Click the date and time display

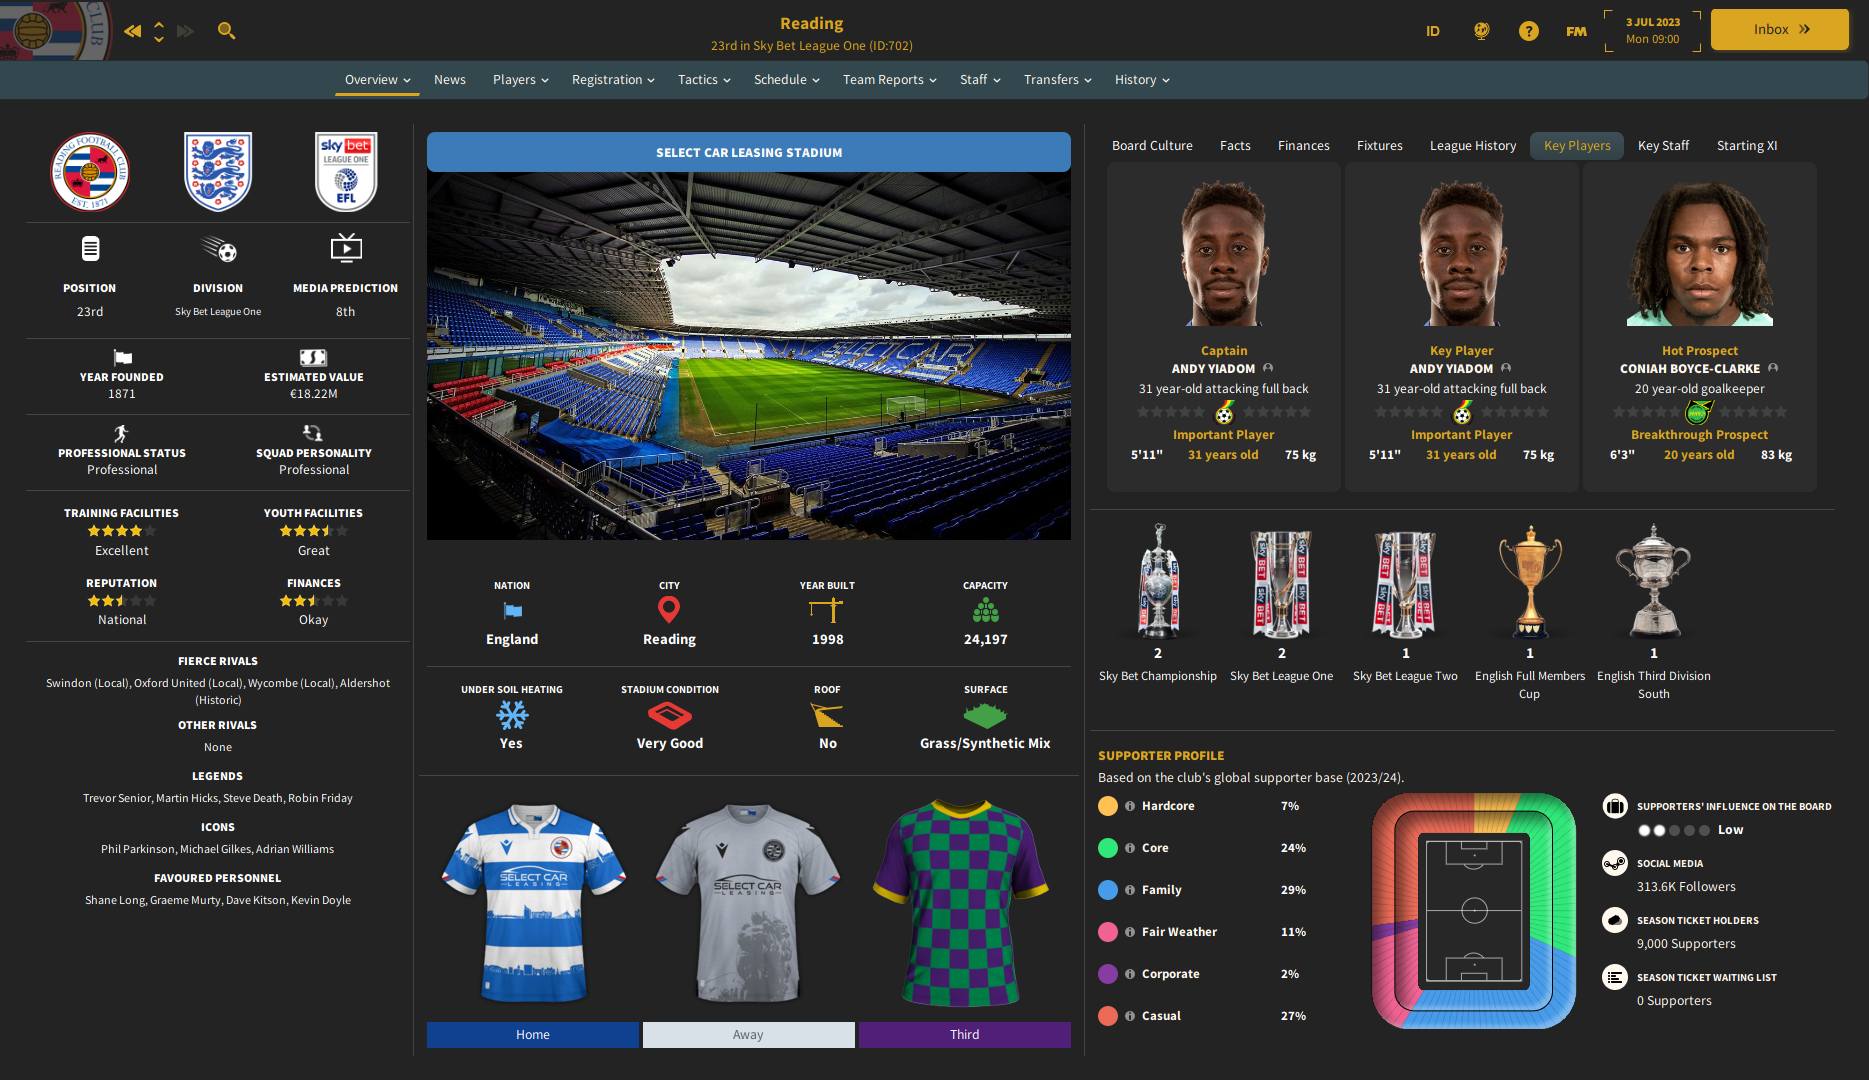pos(1653,31)
